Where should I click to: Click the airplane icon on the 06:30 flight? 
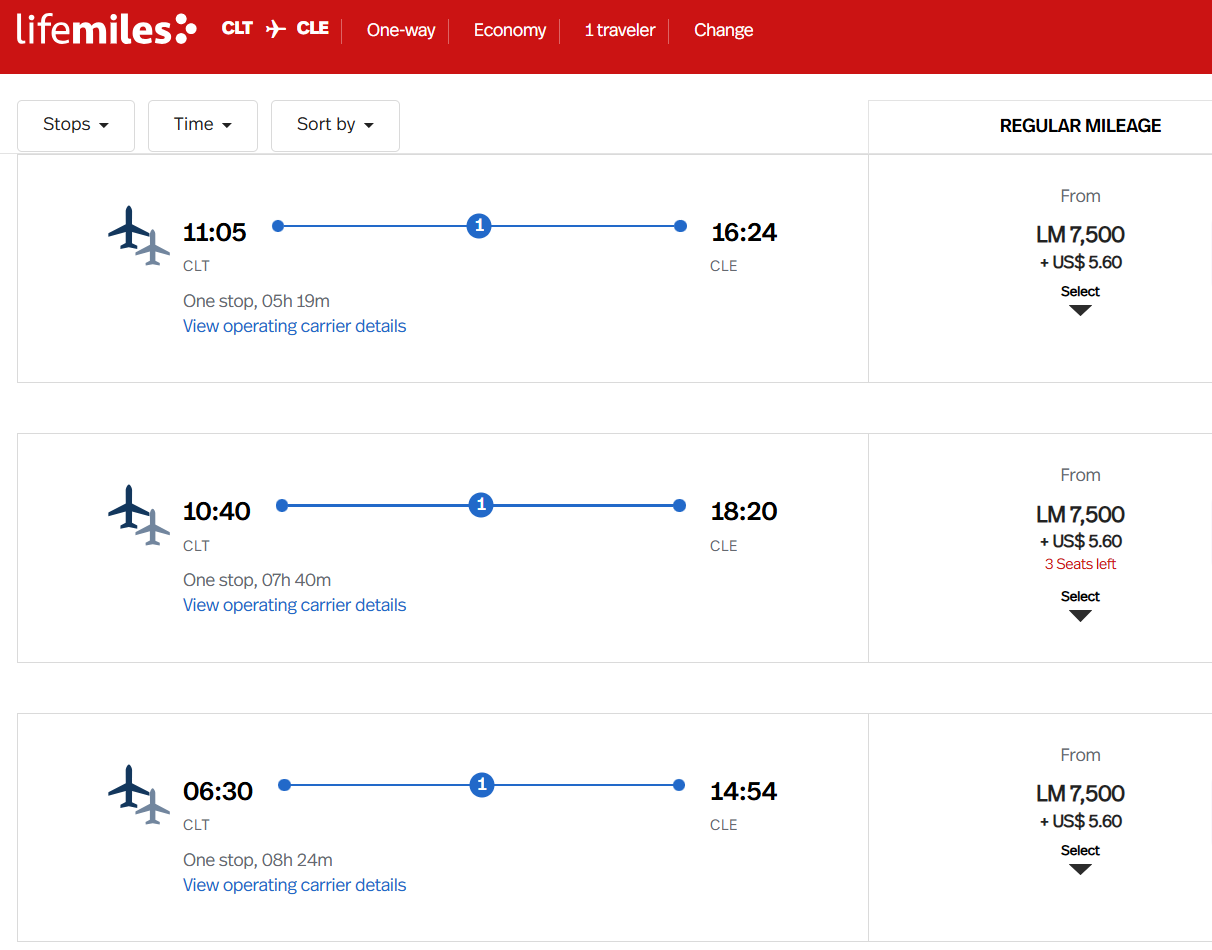(x=138, y=795)
